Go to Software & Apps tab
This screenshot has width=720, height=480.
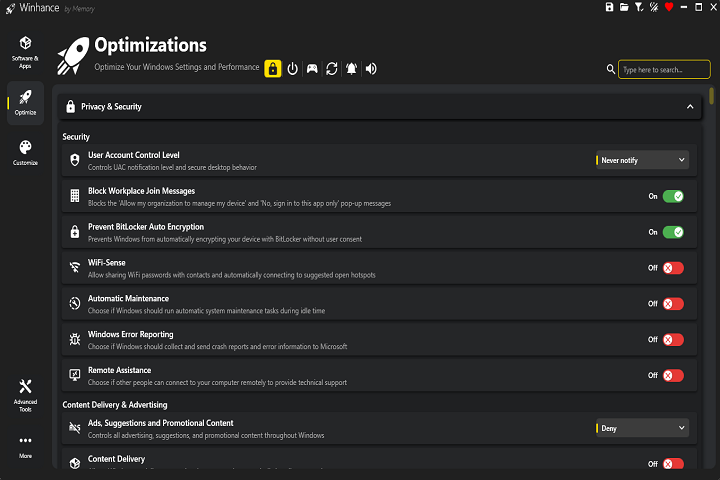point(25,50)
